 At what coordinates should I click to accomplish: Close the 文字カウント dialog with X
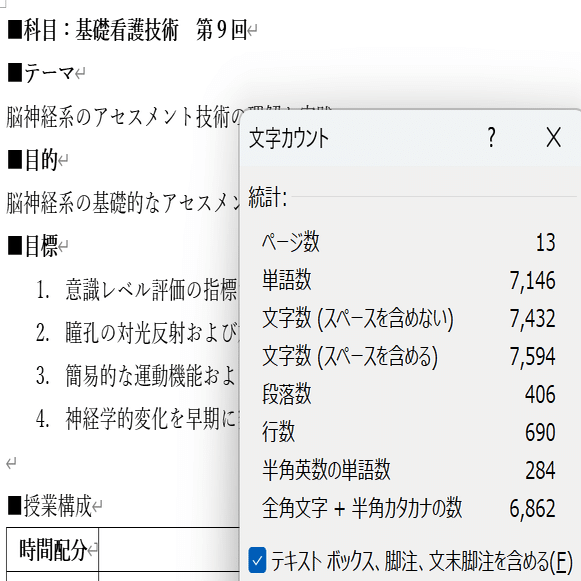pos(553,137)
